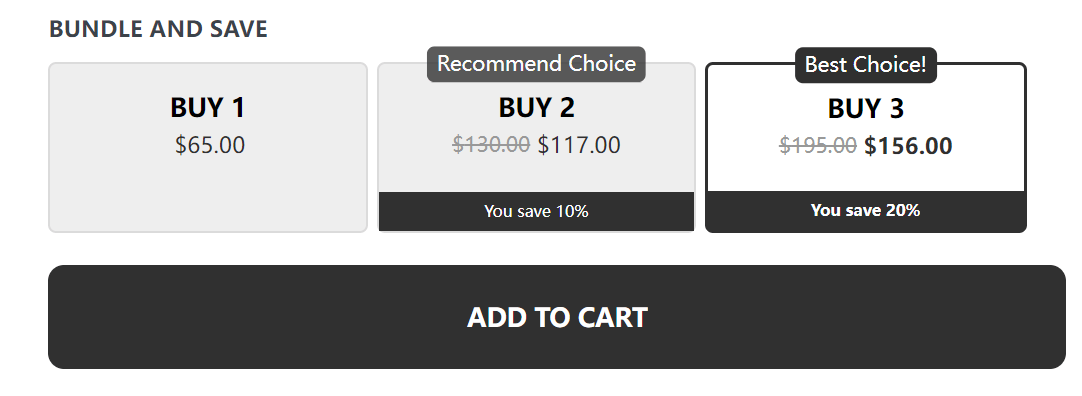This screenshot has width=1082, height=396.
Task: Click the 20% text in the BUY 3 banner
Action: pos(903,210)
